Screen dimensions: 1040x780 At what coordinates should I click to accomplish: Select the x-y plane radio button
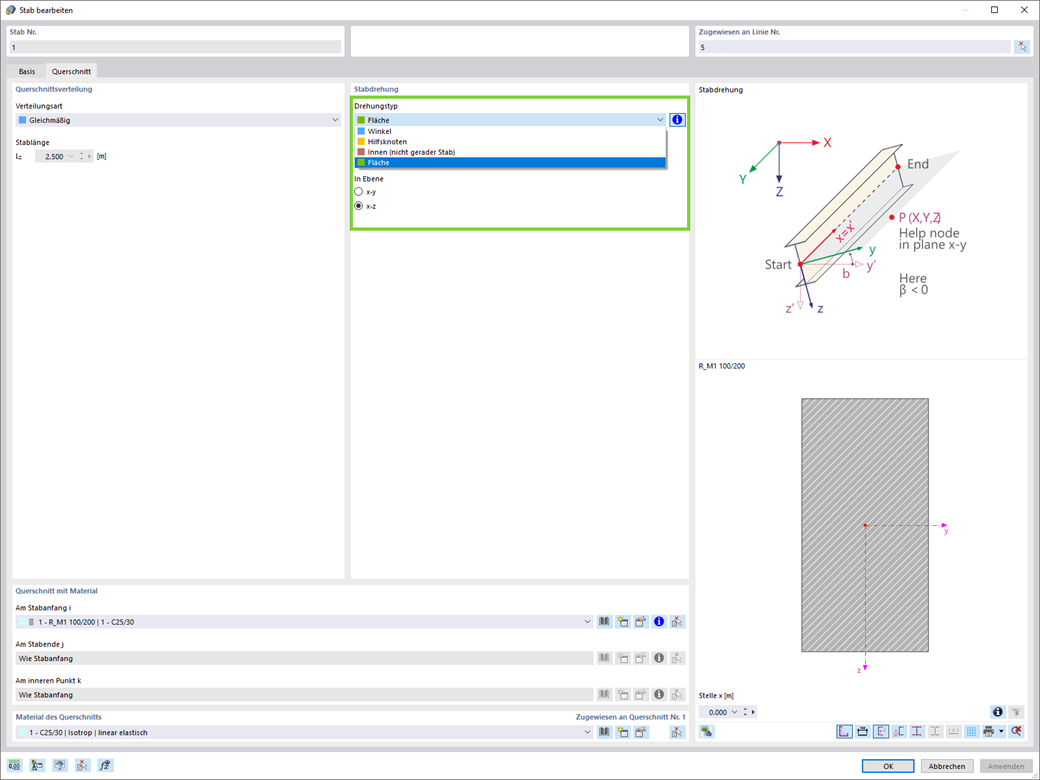[x=359, y=192]
